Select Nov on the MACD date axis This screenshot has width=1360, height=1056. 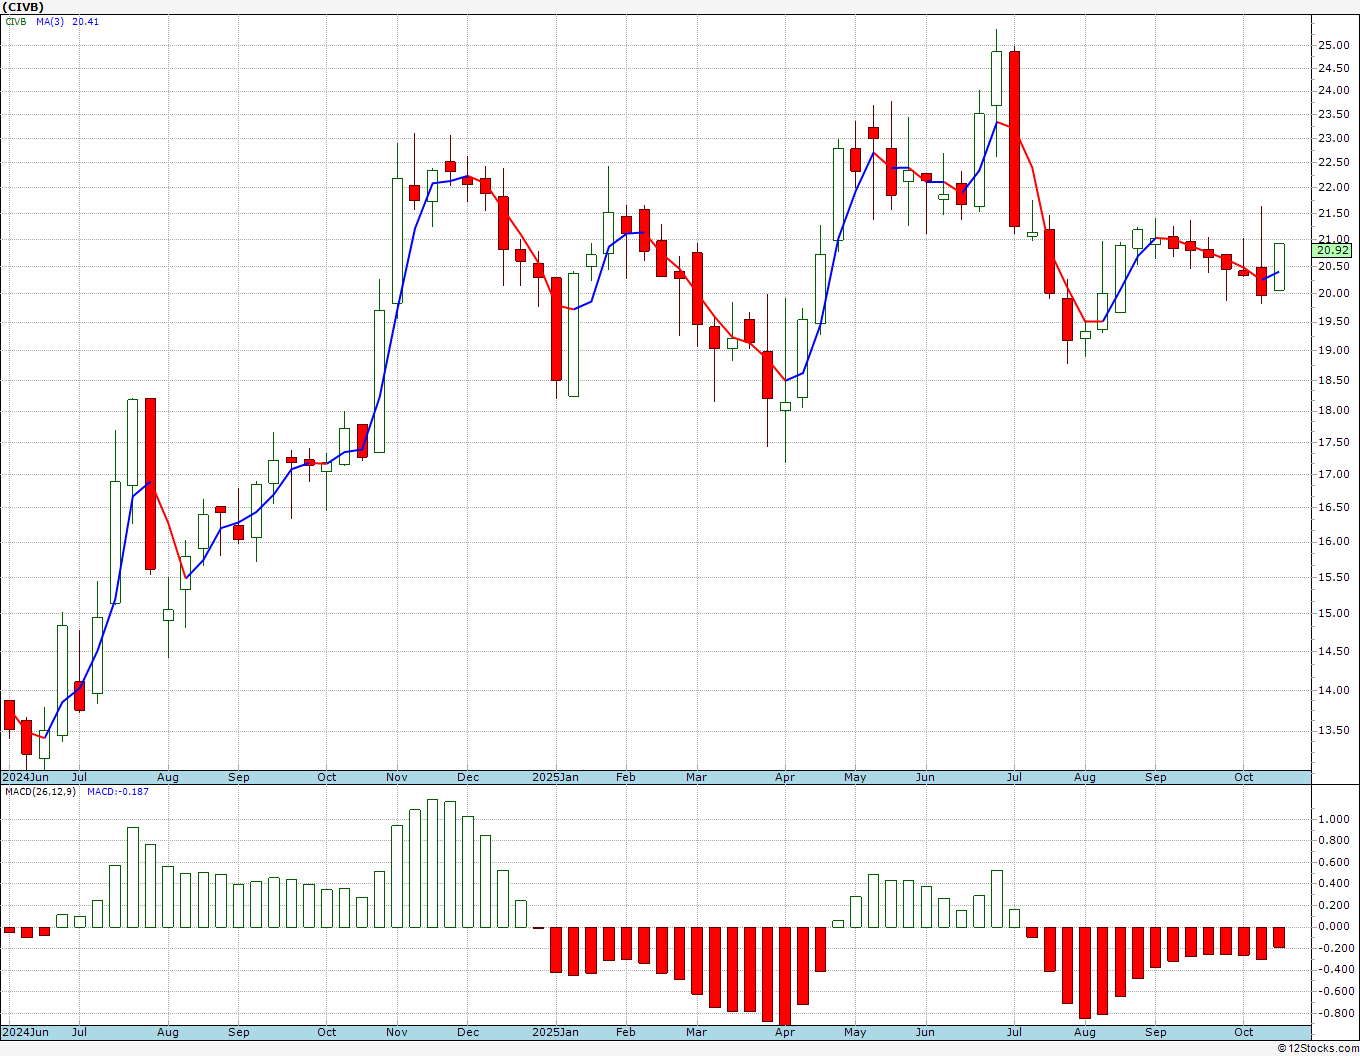pyautogui.click(x=397, y=1032)
